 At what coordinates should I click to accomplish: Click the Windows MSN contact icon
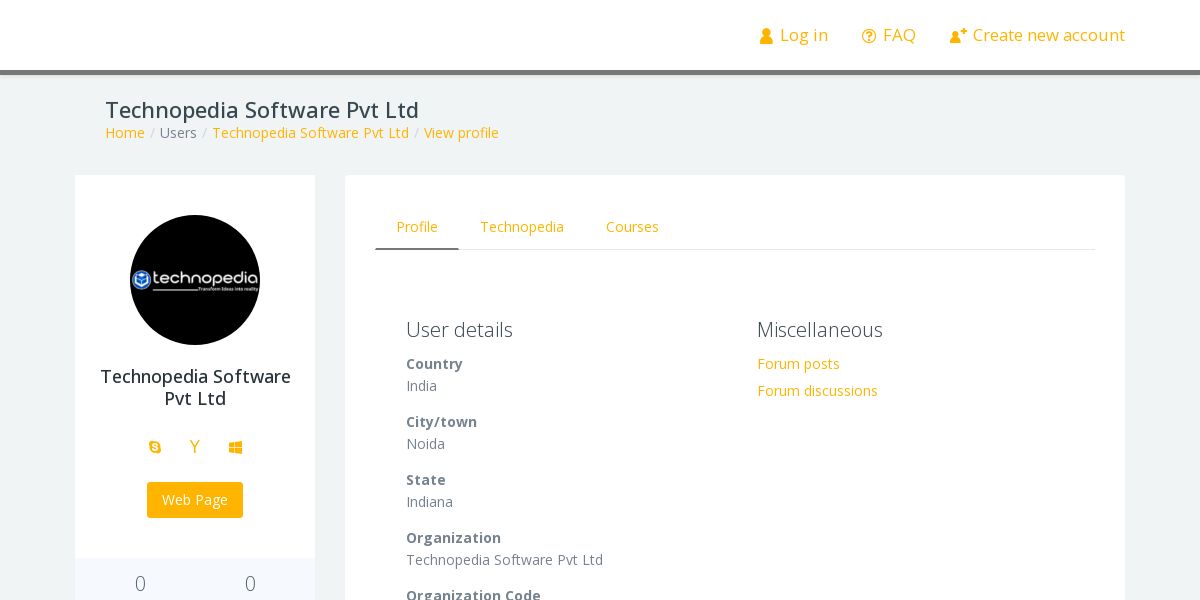coord(235,447)
